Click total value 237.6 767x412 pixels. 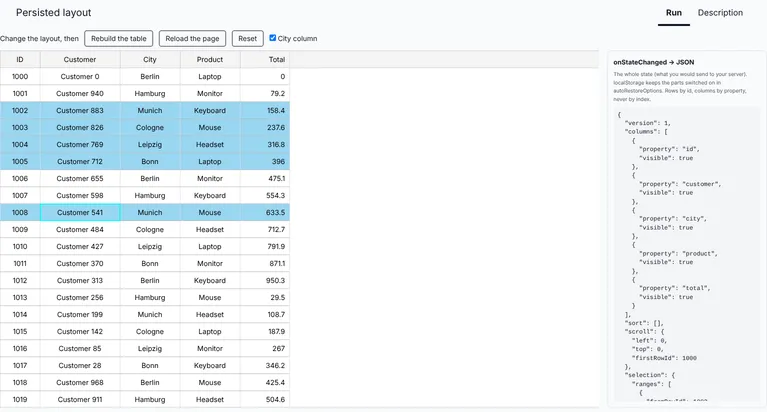(265, 127)
